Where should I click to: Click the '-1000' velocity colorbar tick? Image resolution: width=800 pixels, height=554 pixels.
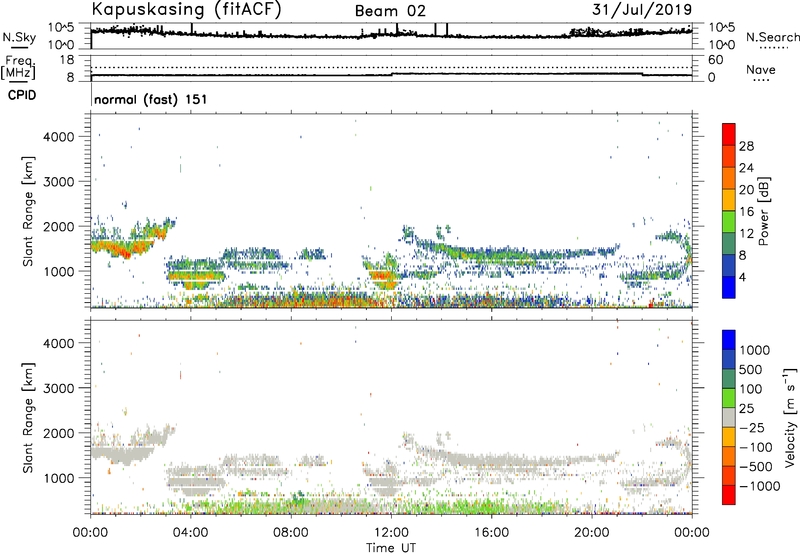[759, 486]
